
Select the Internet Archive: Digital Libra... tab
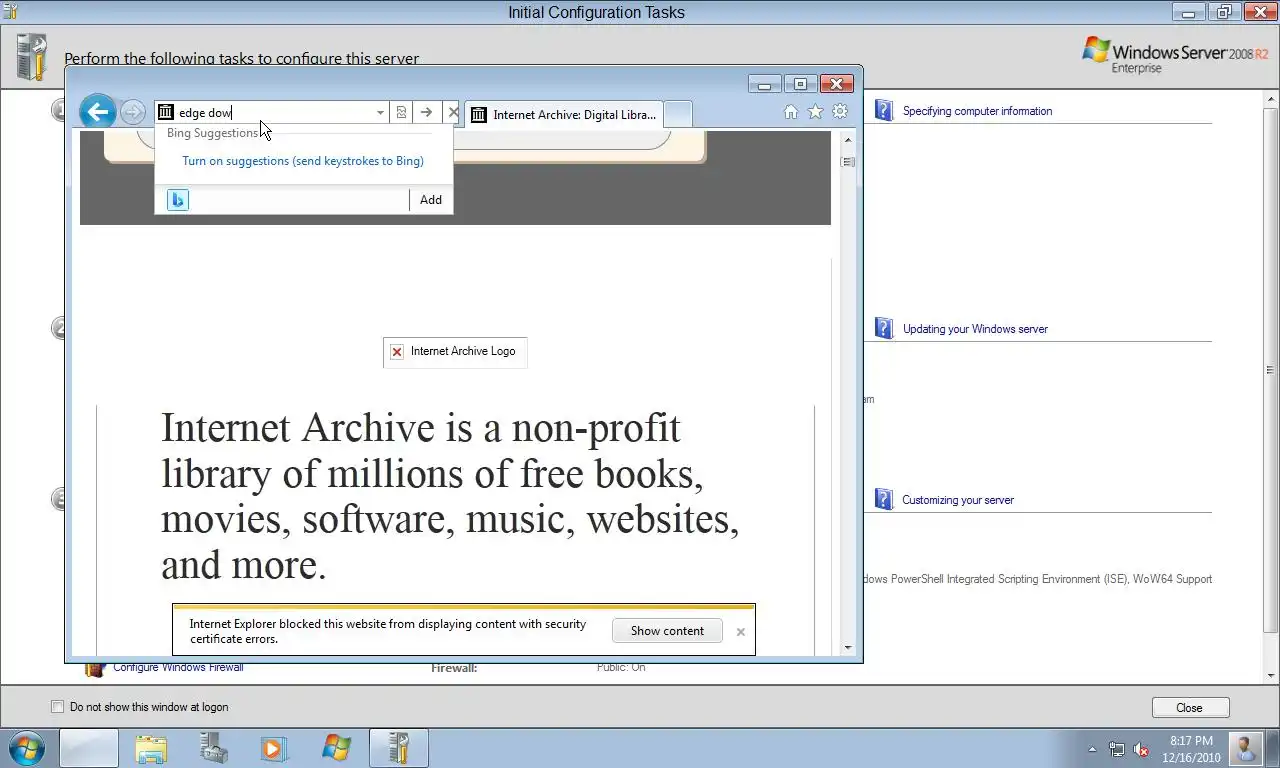click(x=564, y=115)
